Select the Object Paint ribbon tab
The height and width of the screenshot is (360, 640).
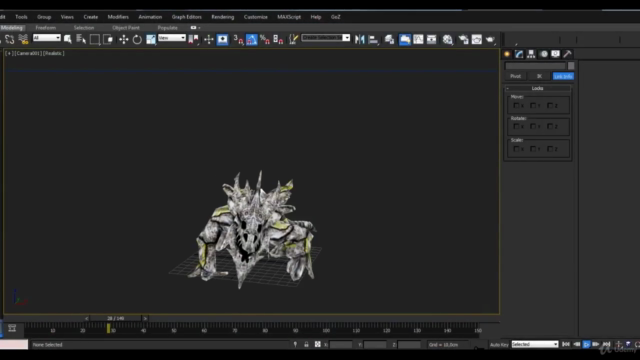coord(126,28)
